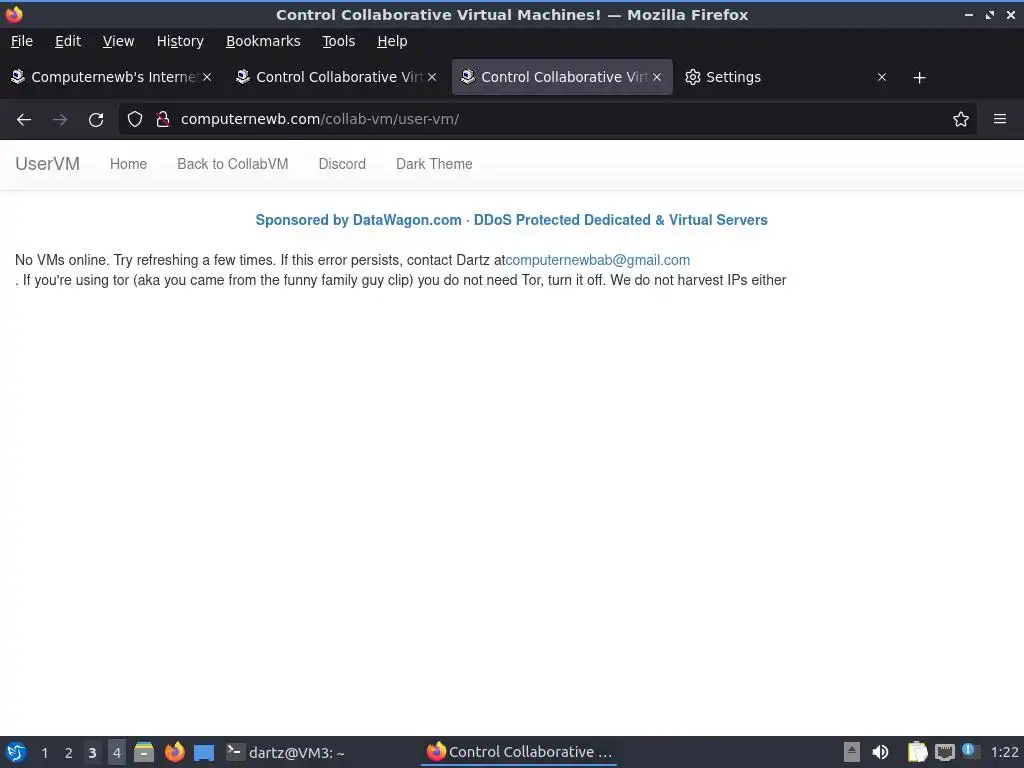Screen dimensions: 1024x768
Task: Open the application start menu in taskbar
Action: coord(16,752)
